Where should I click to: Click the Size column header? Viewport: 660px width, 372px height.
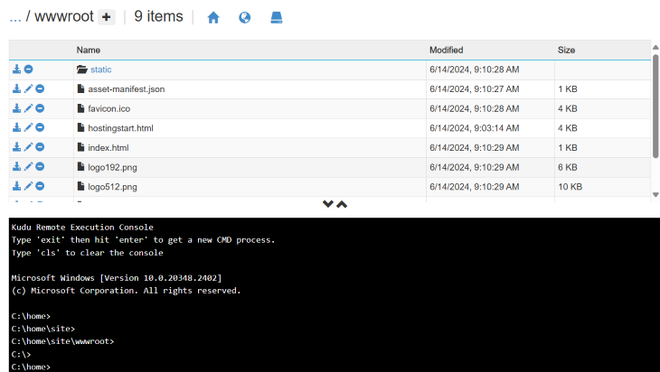(x=566, y=50)
